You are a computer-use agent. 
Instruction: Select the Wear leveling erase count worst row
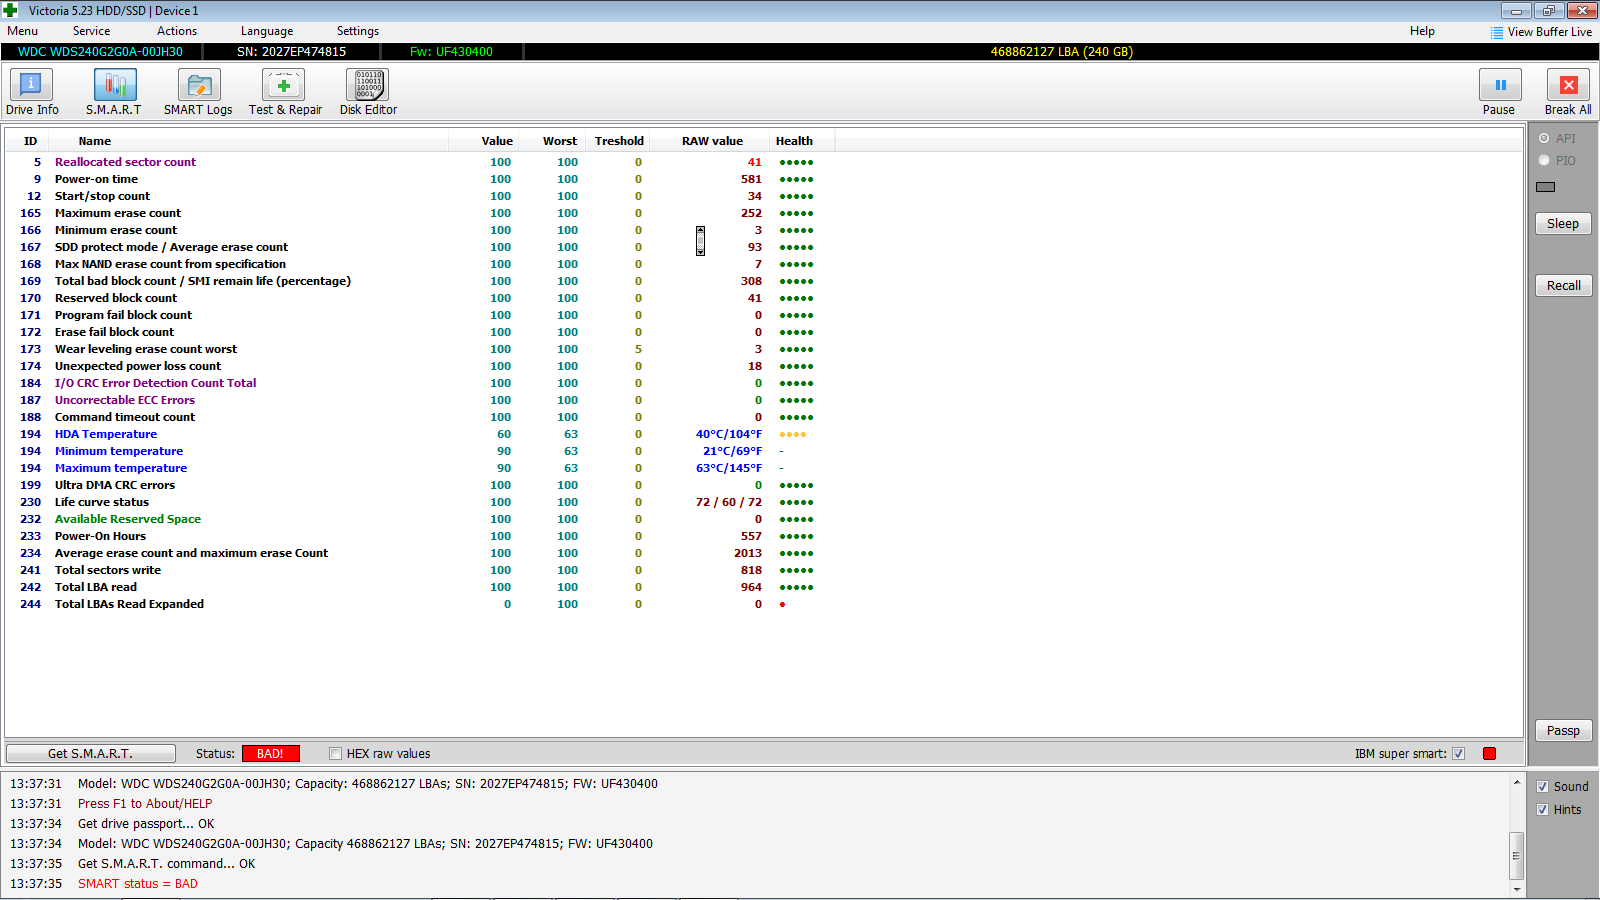[420, 349]
